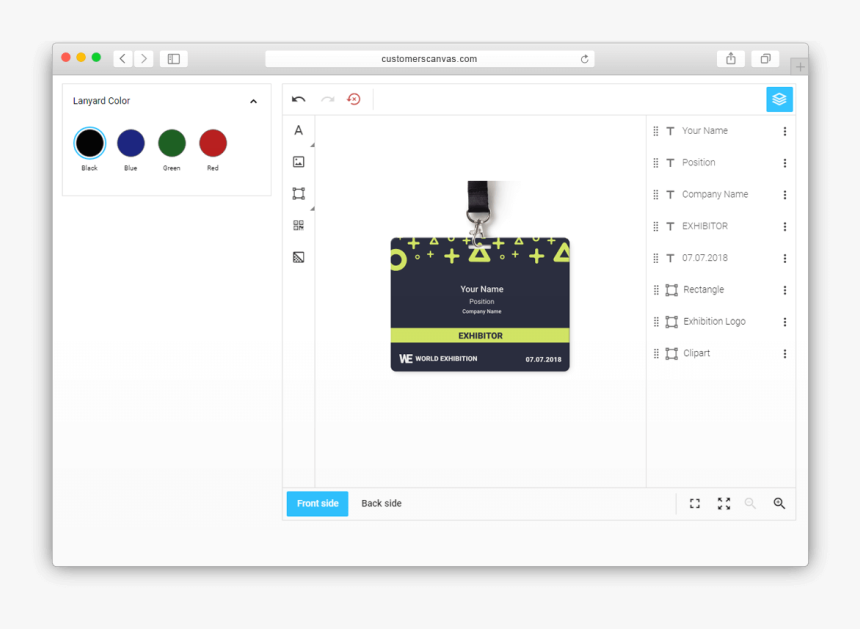Click Position text on badge
The image size is (860, 629).
[482, 302]
